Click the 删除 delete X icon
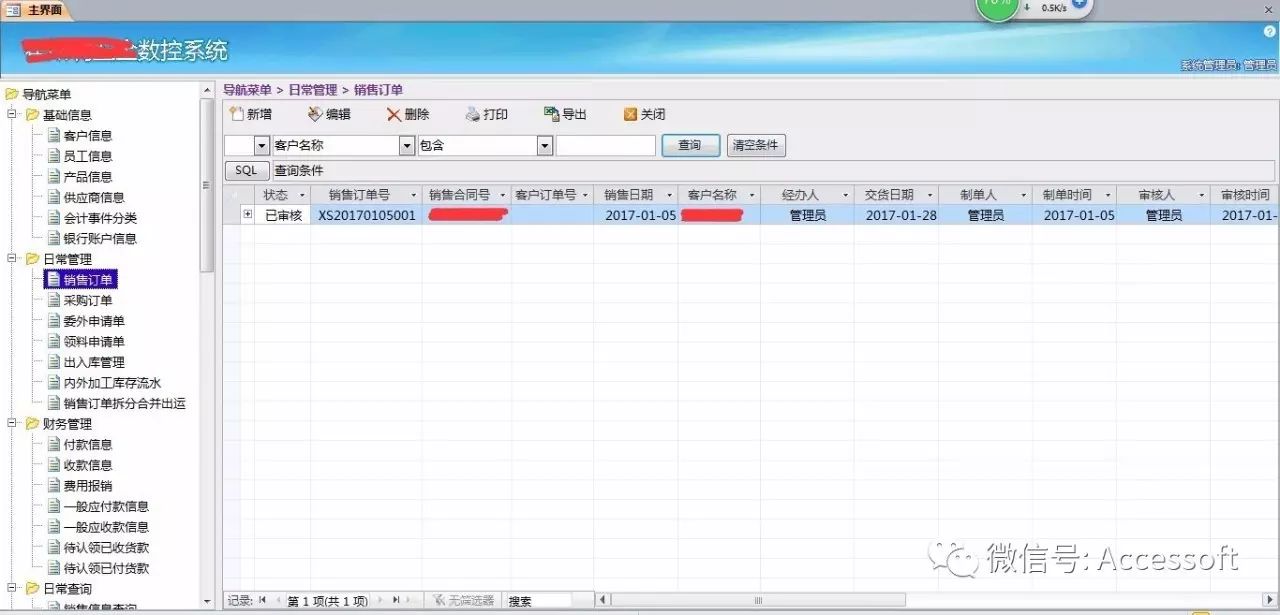 (x=394, y=114)
